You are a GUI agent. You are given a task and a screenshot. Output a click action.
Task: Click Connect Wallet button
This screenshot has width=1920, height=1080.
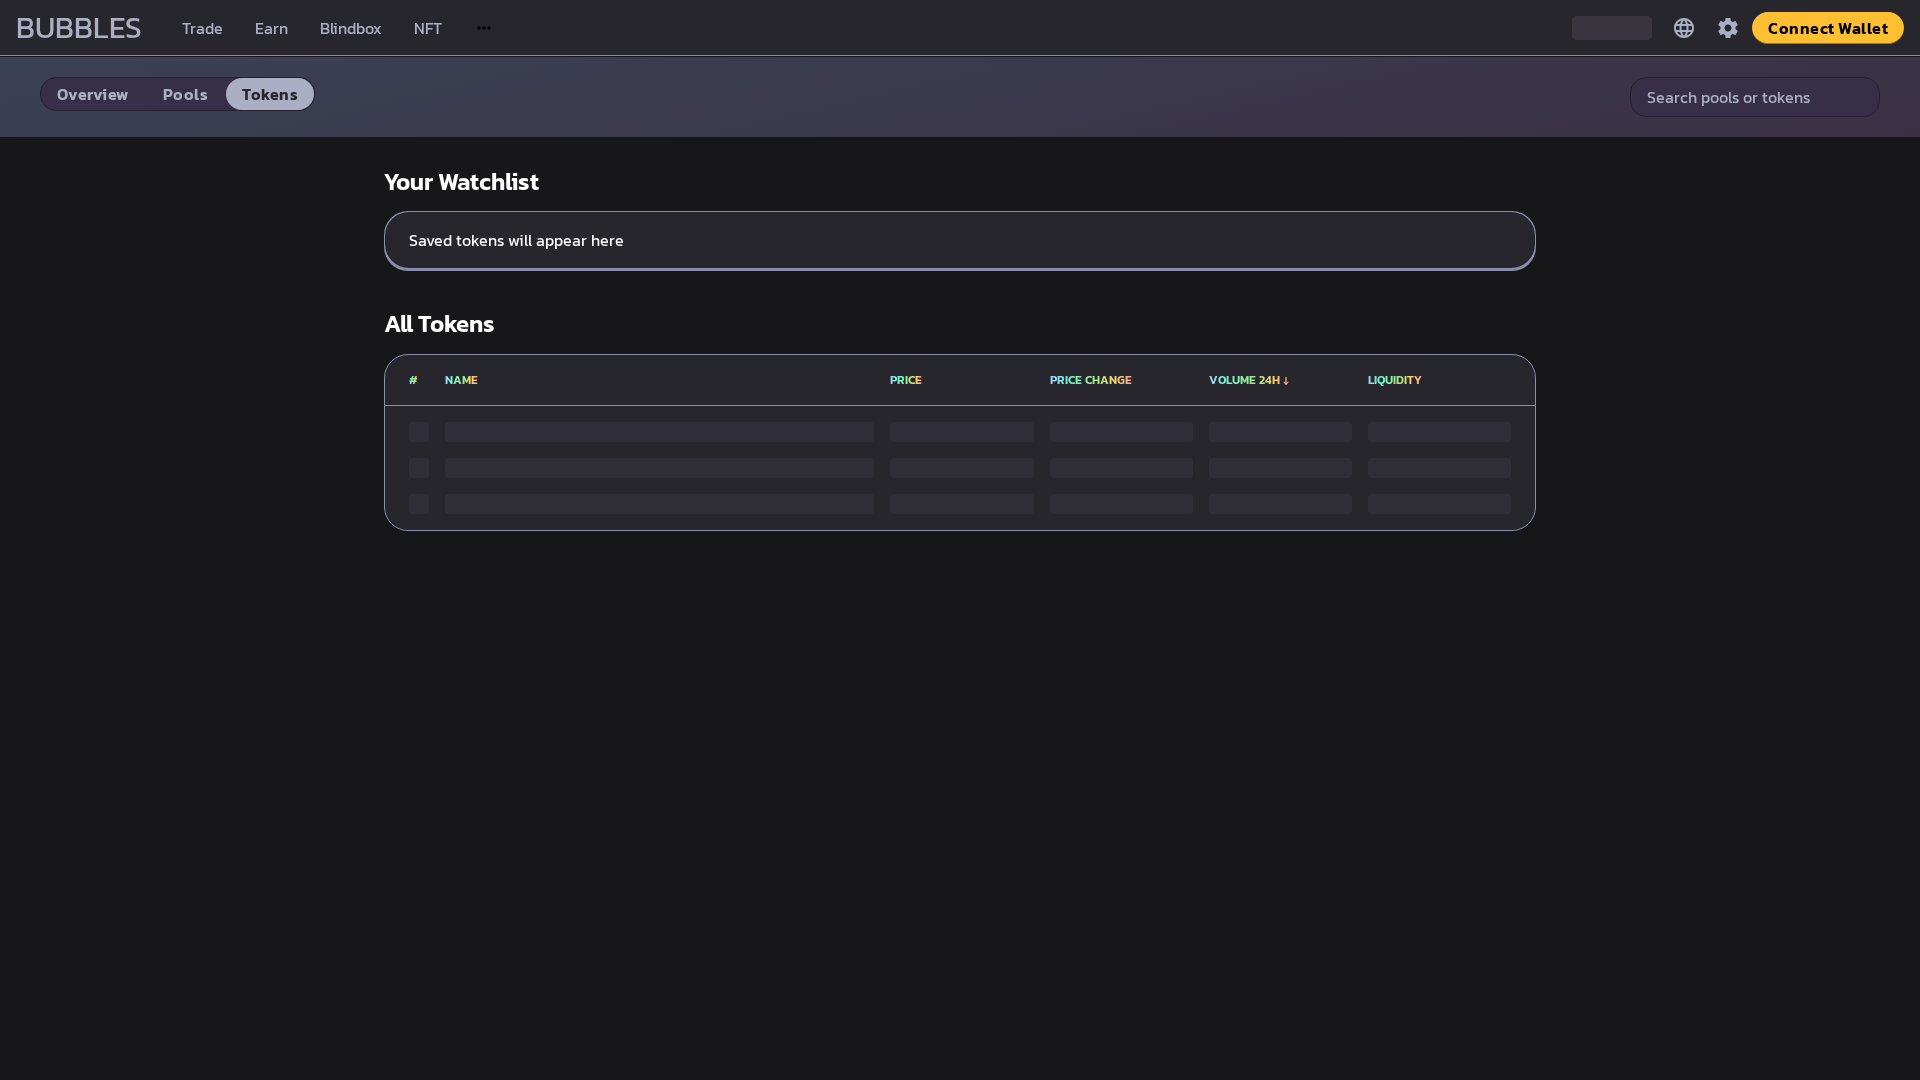[x=1827, y=28]
